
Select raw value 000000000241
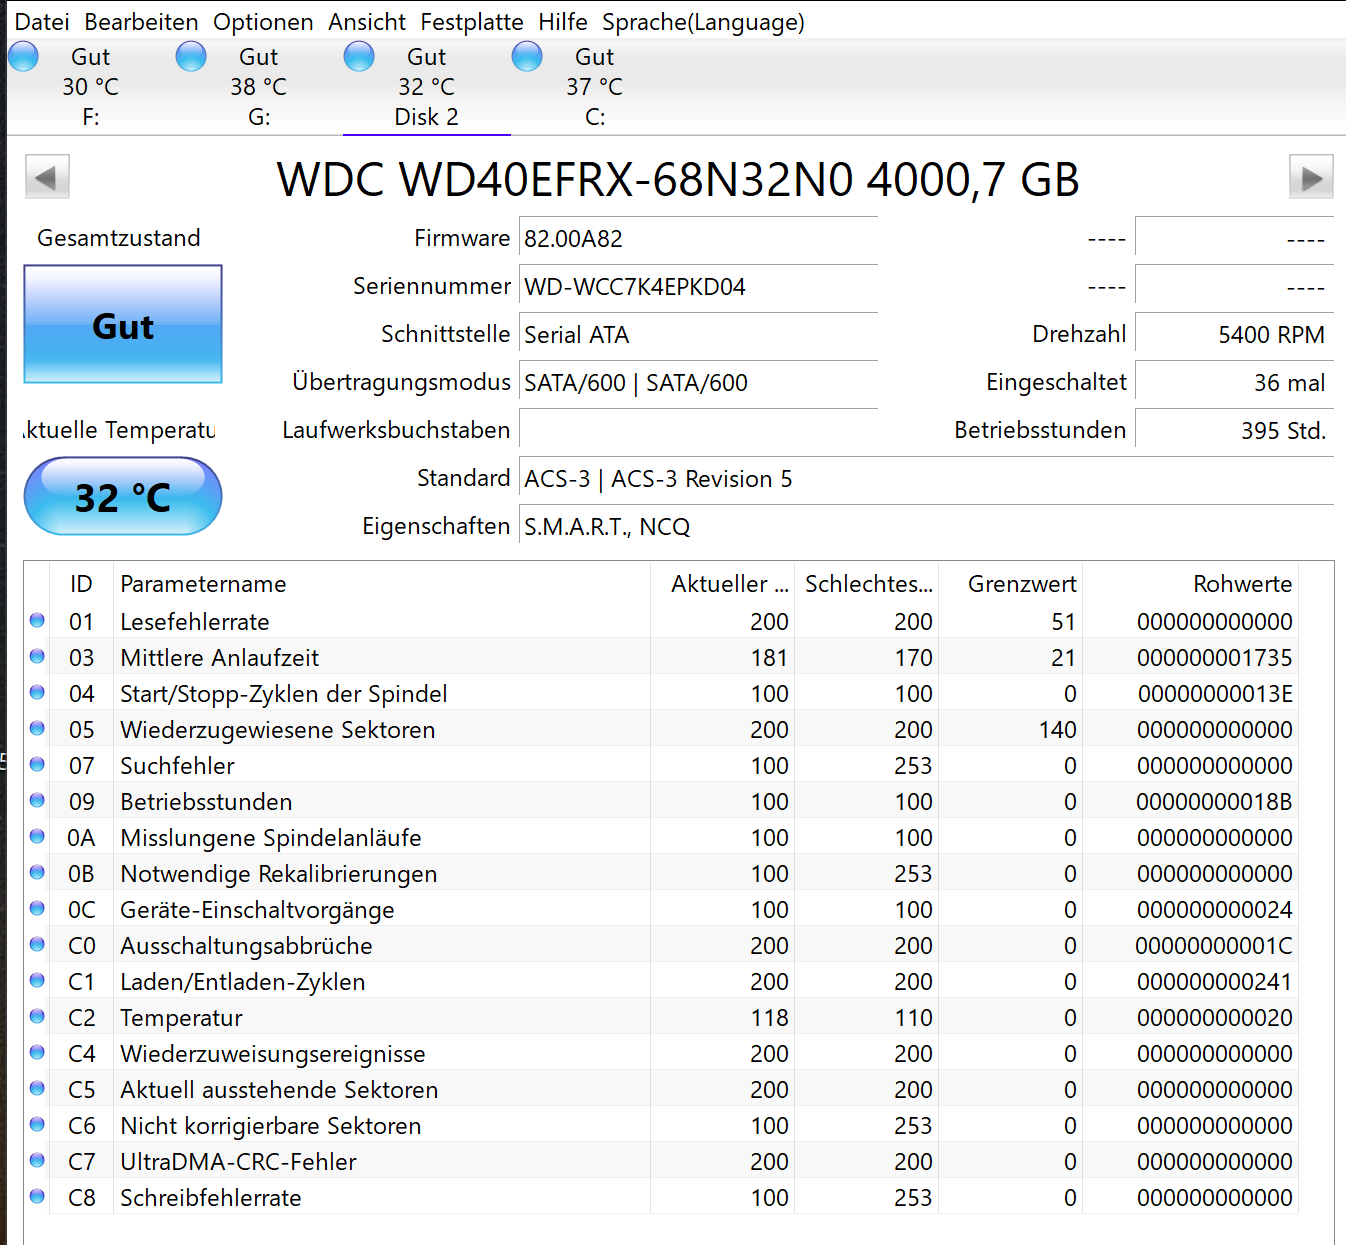point(1214,982)
